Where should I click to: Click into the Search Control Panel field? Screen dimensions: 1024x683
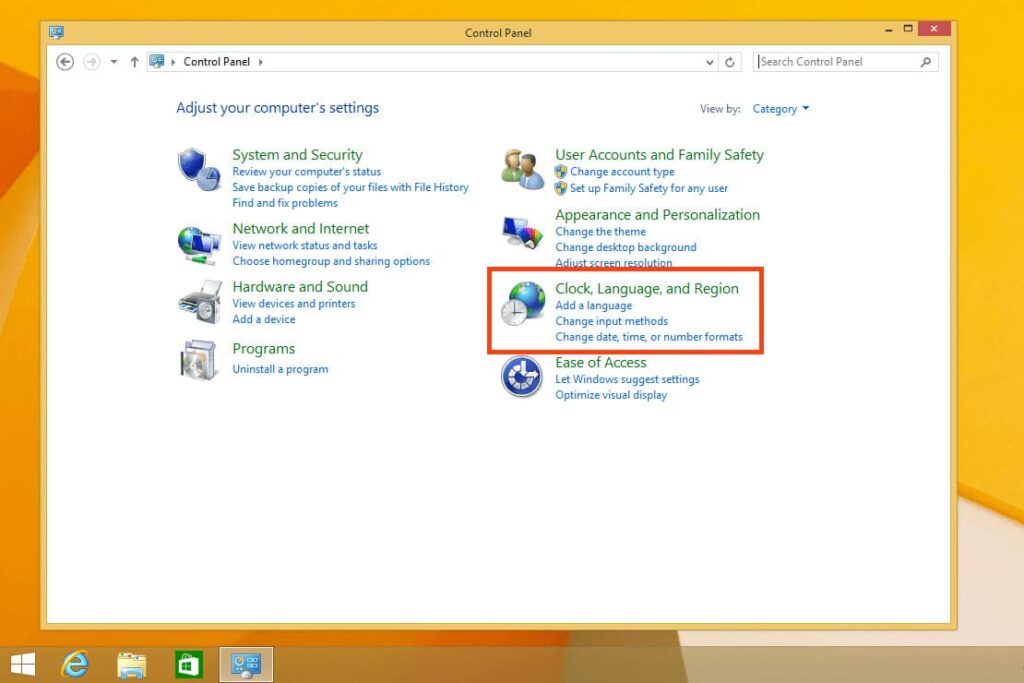coord(836,62)
